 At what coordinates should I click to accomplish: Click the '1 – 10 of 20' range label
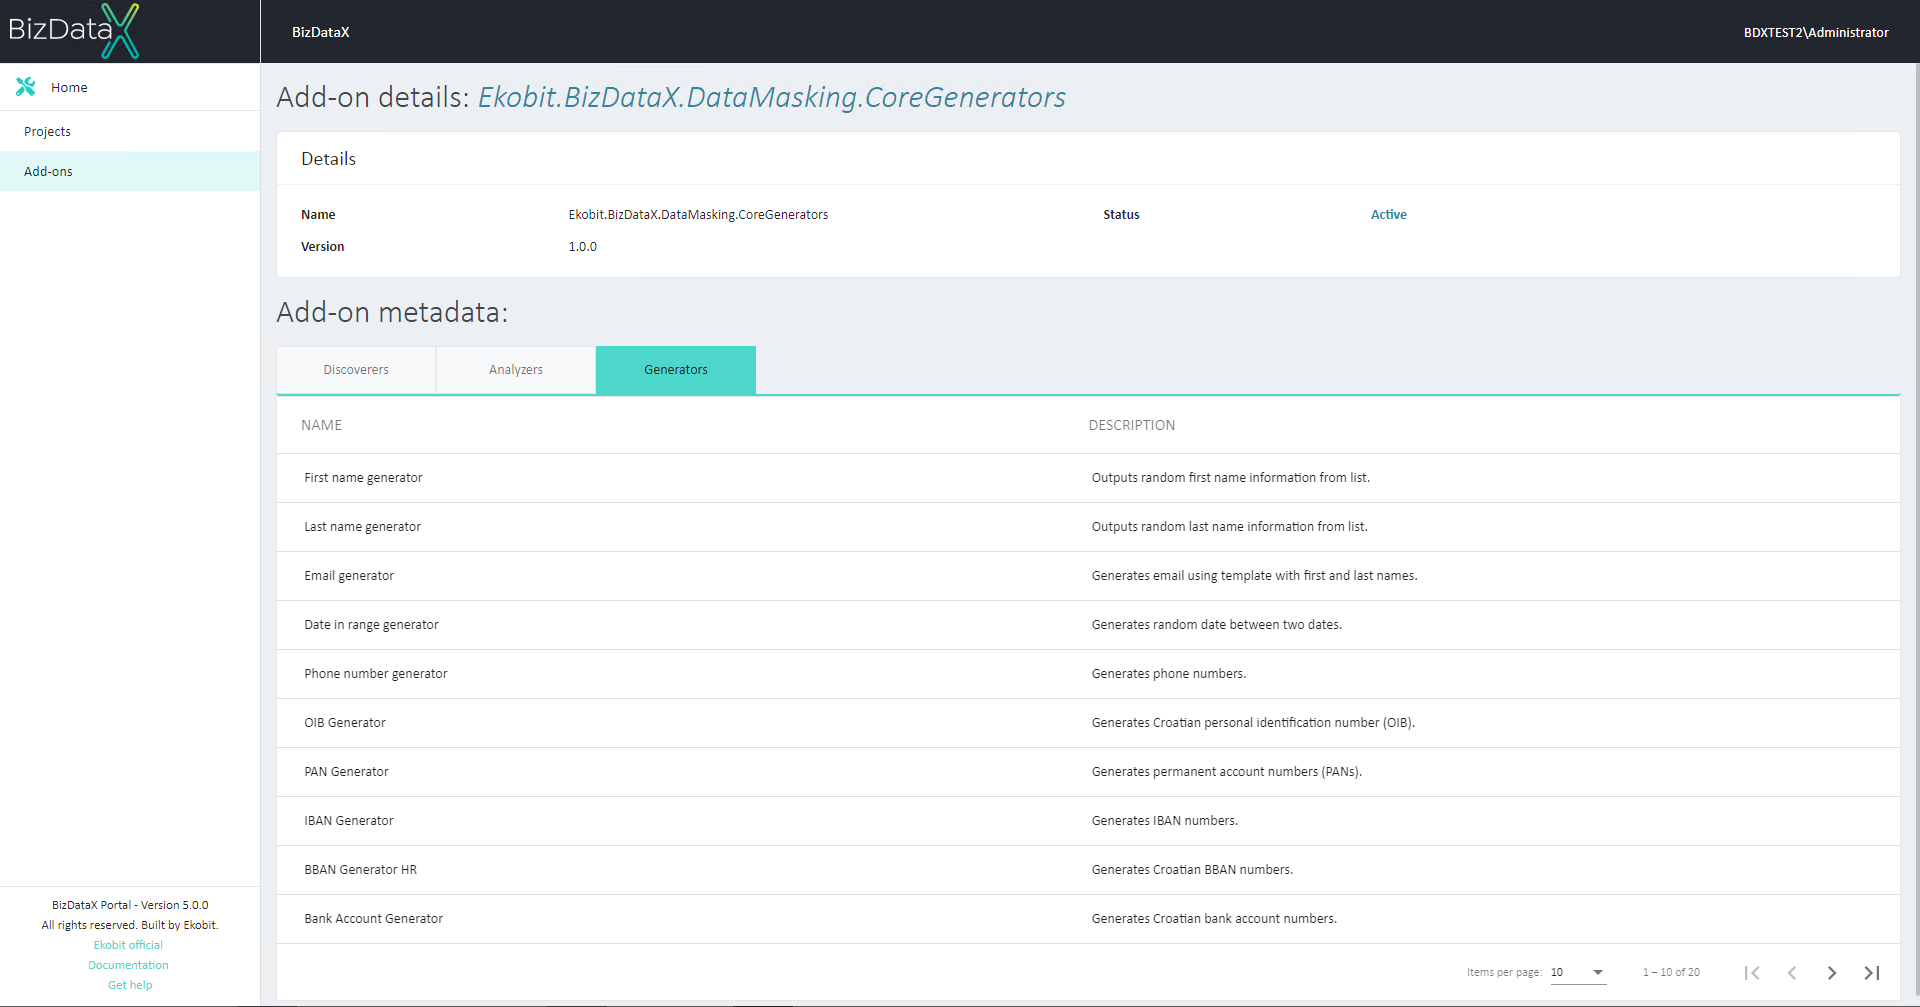pos(1671,972)
